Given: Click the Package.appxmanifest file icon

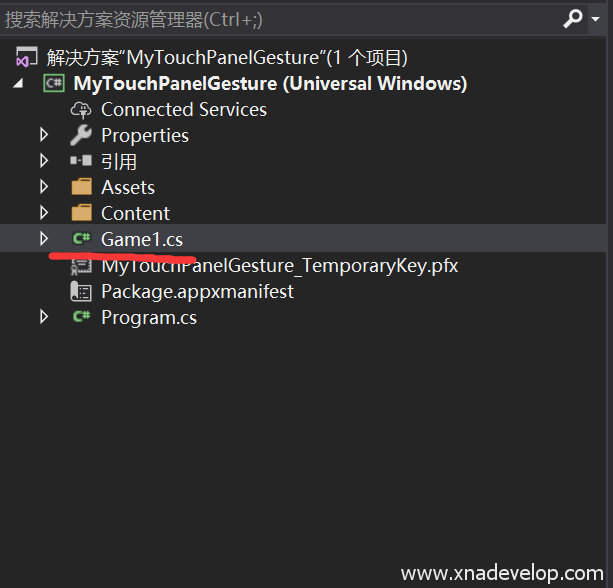Looking at the screenshot, I should [81, 292].
